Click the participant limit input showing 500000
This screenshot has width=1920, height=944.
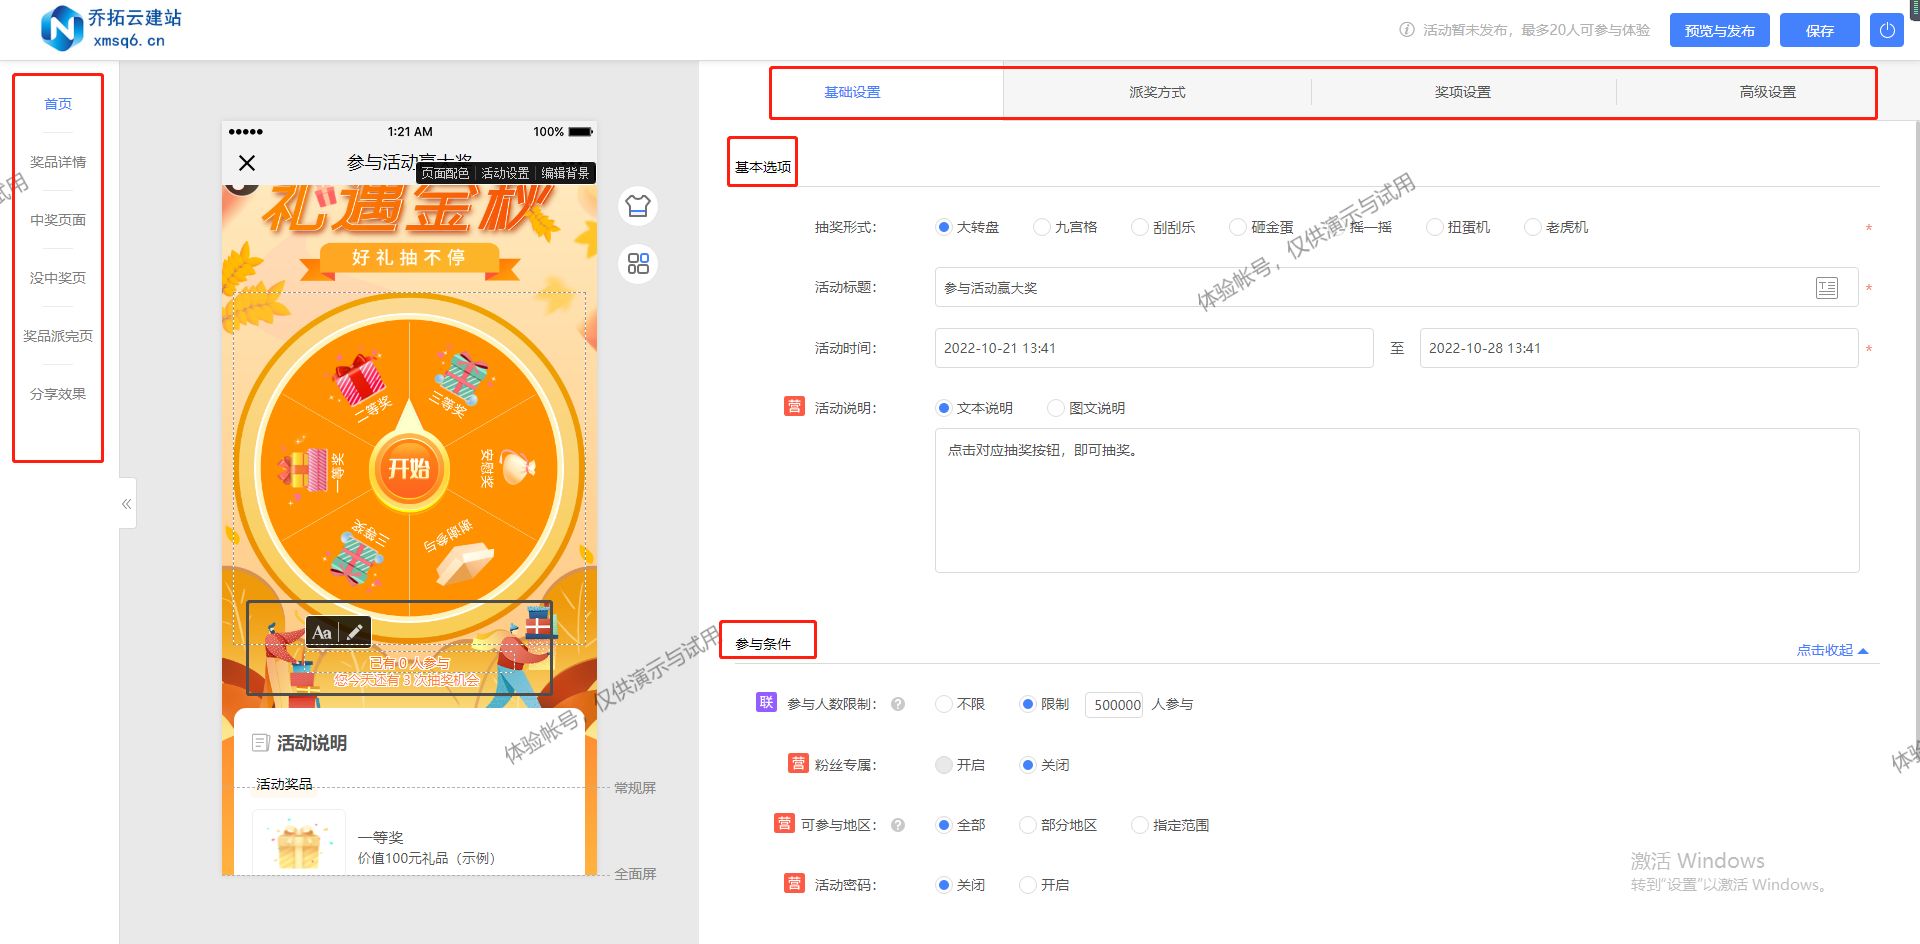coord(1113,704)
